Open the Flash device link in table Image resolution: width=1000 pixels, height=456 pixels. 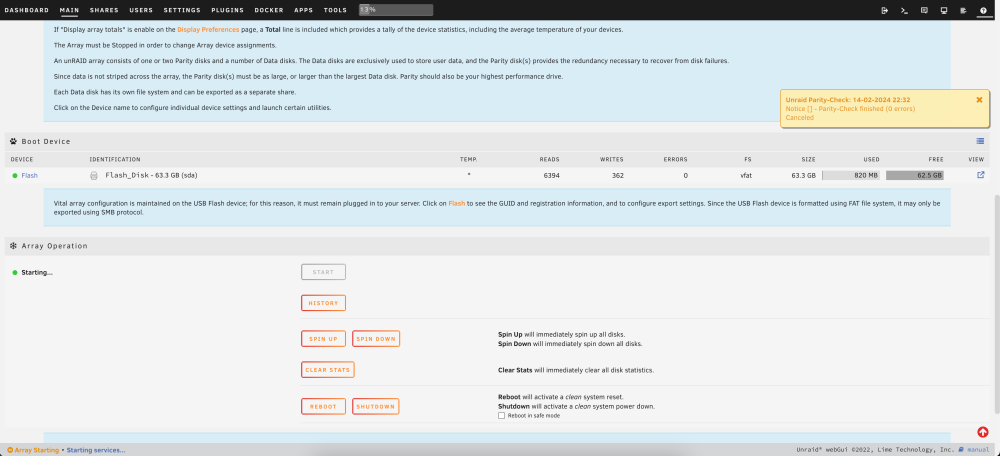click(29, 175)
